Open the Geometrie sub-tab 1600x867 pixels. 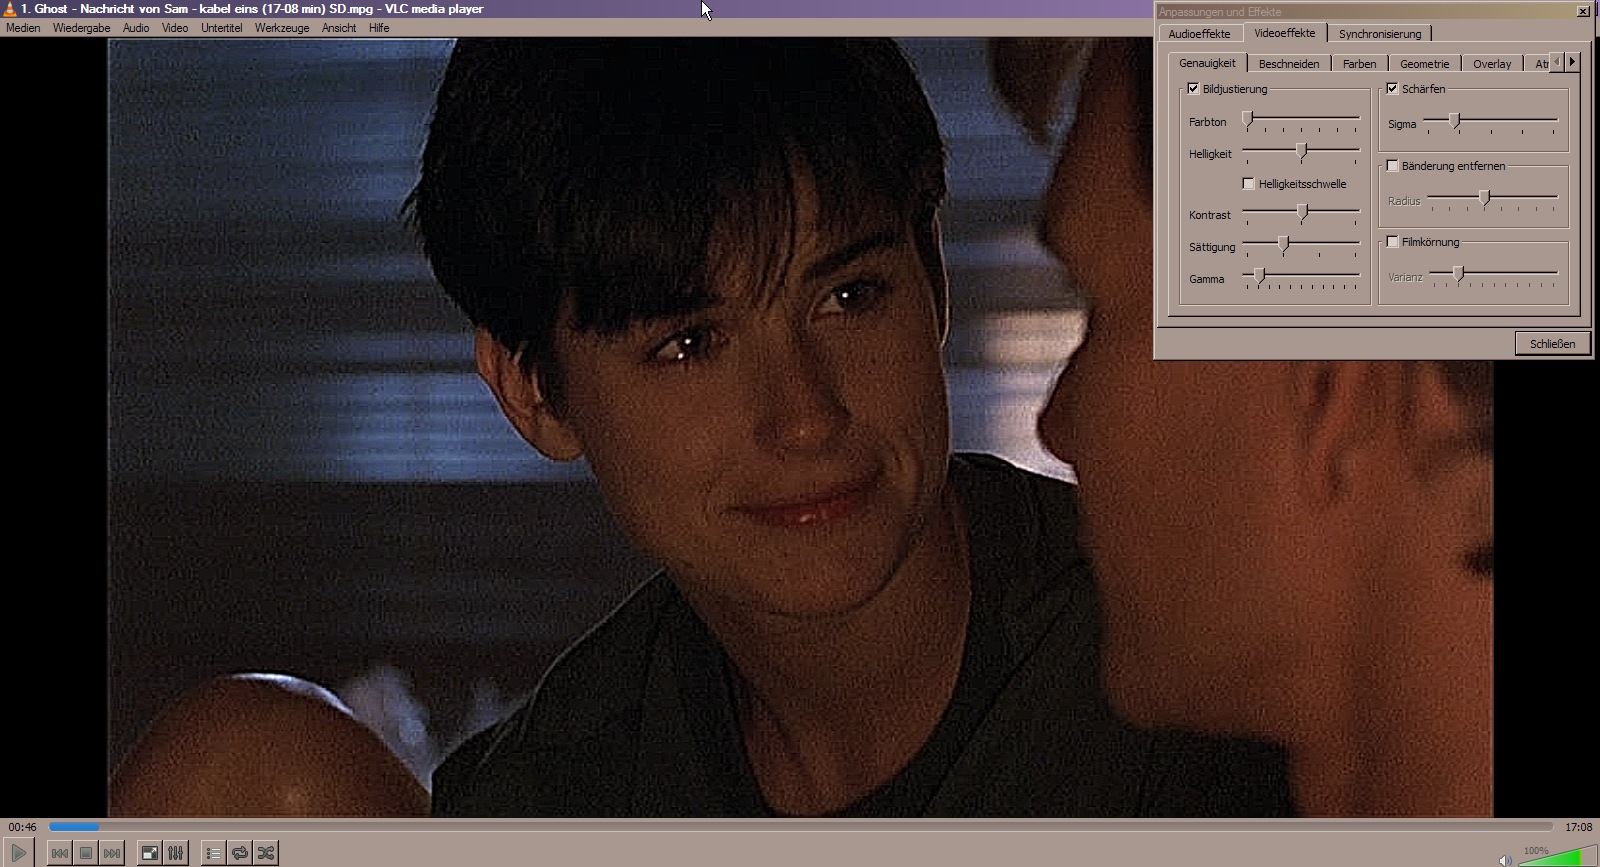pos(1424,64)
